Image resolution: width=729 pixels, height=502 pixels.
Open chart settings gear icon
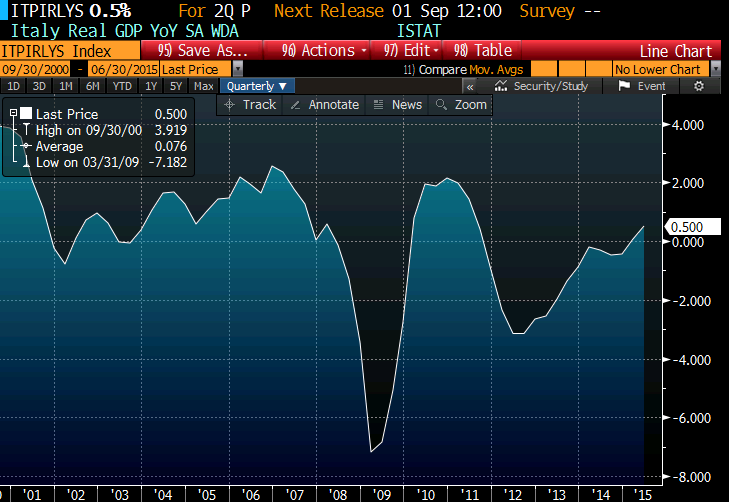coord(699,86)
